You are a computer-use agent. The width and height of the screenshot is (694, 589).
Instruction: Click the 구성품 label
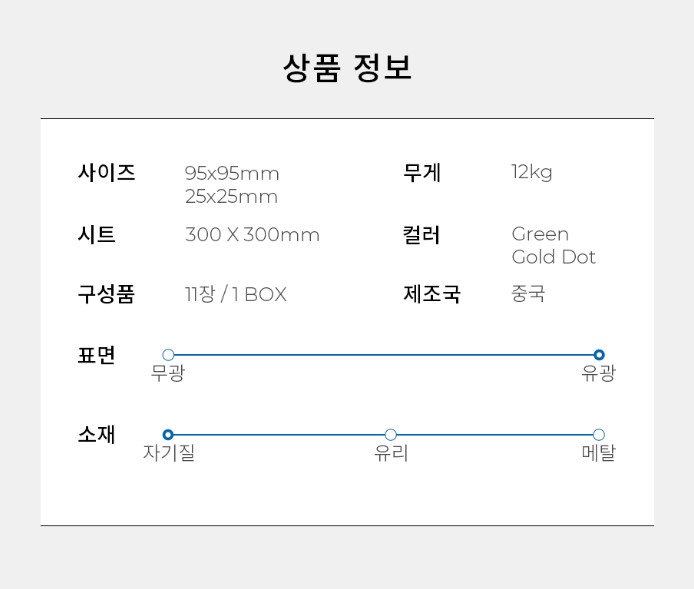[x=106, y=294]
